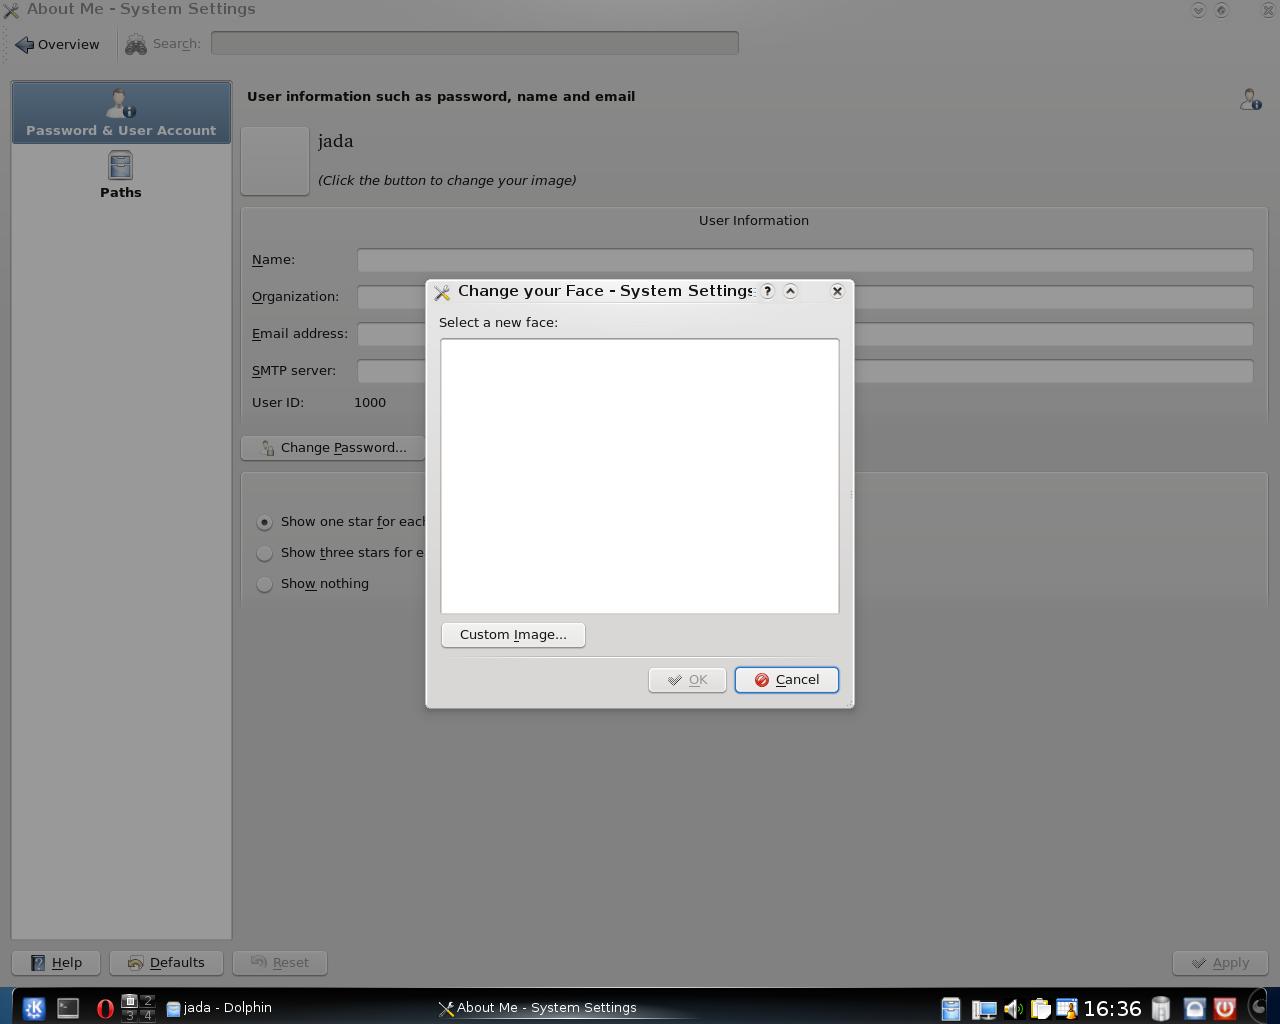Image resolution: width=1280 pixels, height=1024 pixels.
Task: Go back to Overview
Action: point(58,44)
